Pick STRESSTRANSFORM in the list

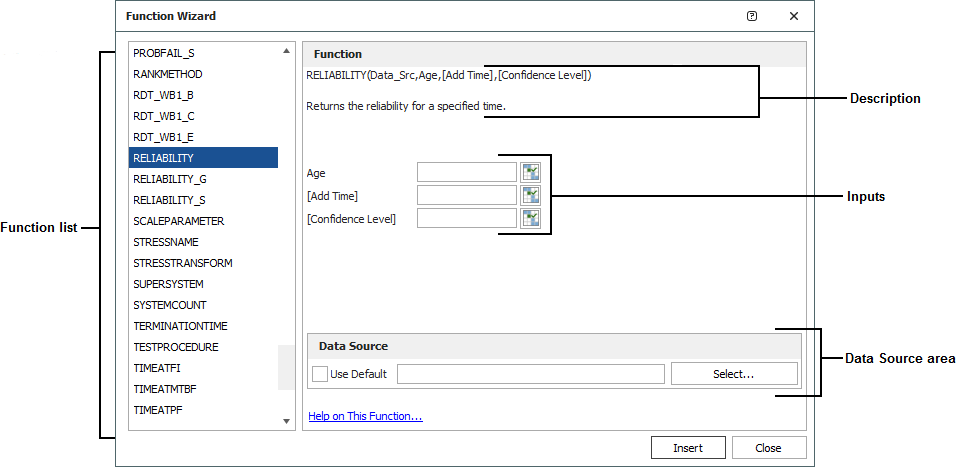(182, 263)
